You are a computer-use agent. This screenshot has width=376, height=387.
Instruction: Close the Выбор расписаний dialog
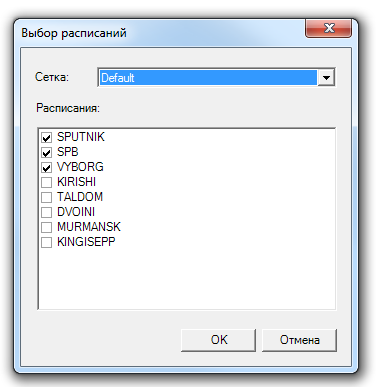pos(328,28)
